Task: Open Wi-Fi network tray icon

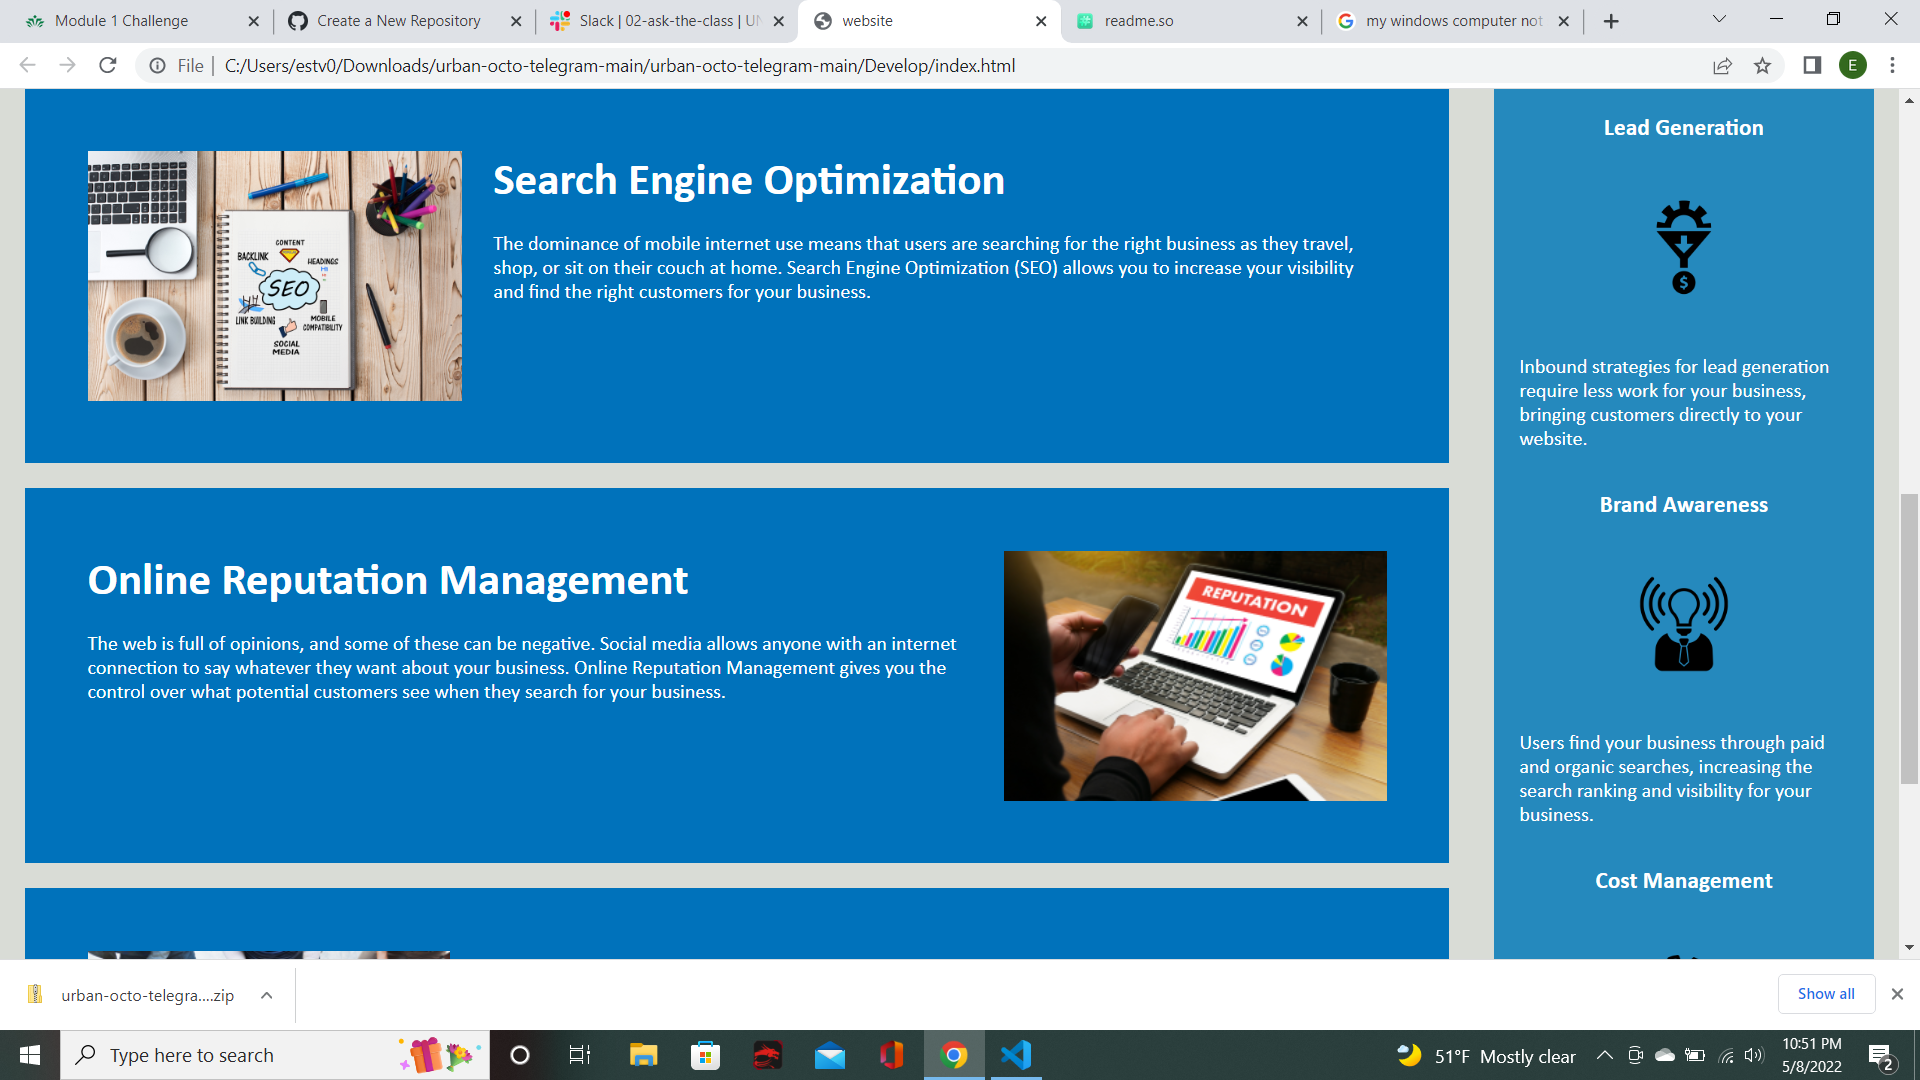Action: [1726, 1055]
